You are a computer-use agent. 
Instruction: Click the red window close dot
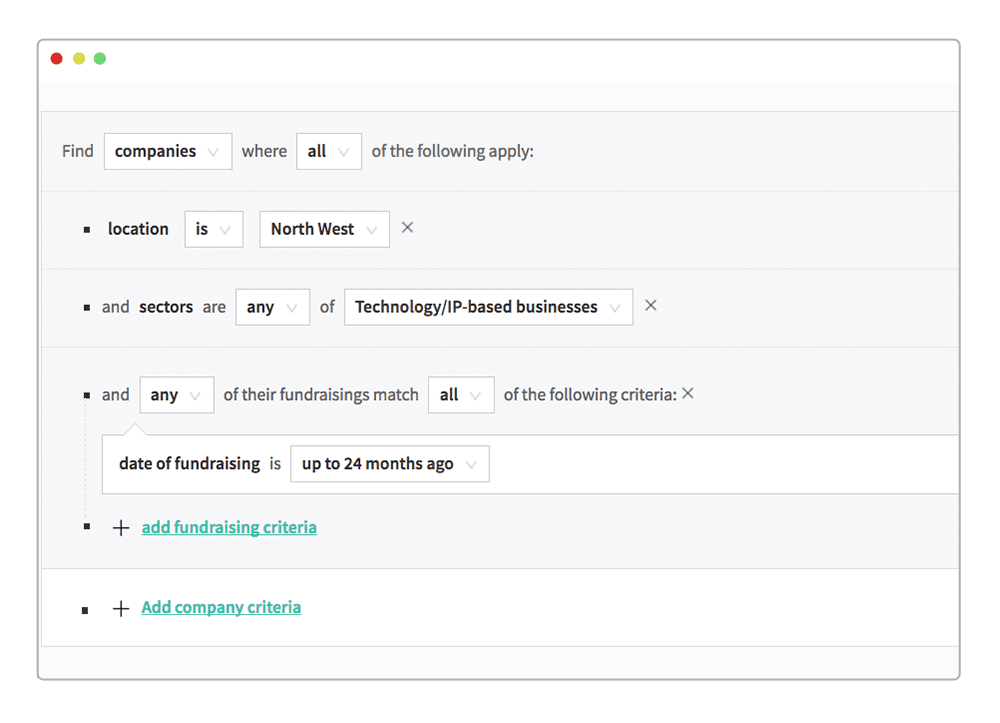point(57,59)
